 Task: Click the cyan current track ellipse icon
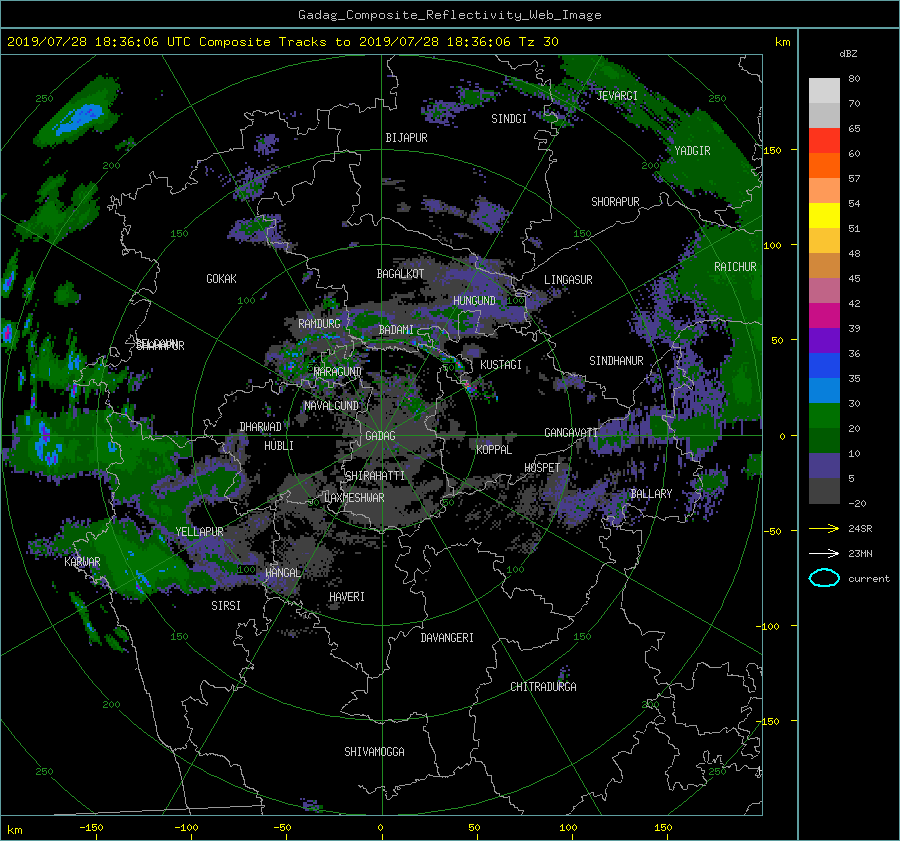point(824,578)
